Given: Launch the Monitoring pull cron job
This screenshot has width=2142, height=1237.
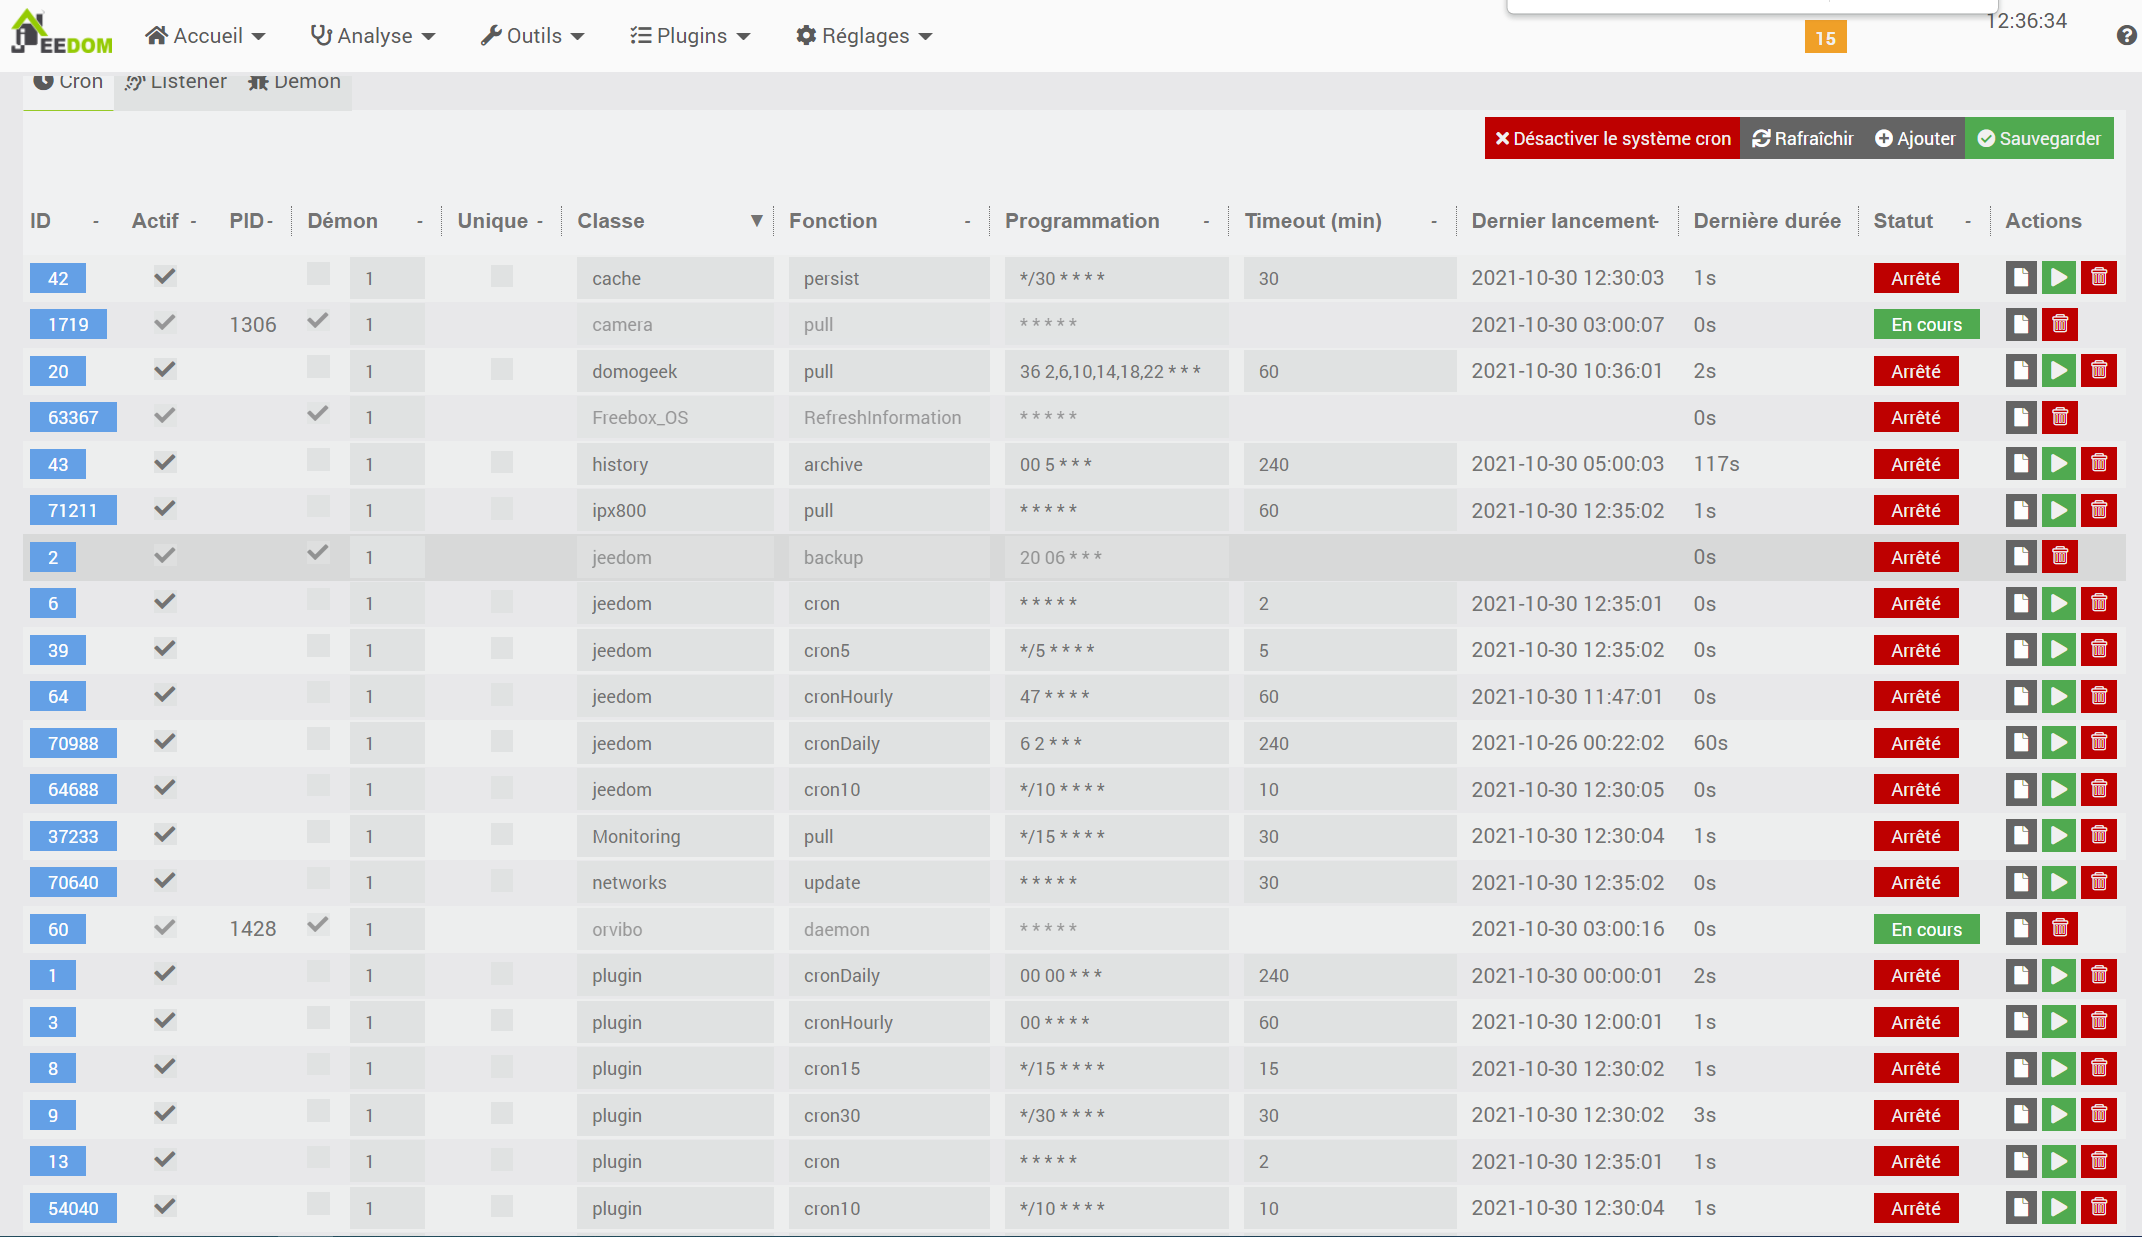Looking at the screenshot, I should 2058,836.
